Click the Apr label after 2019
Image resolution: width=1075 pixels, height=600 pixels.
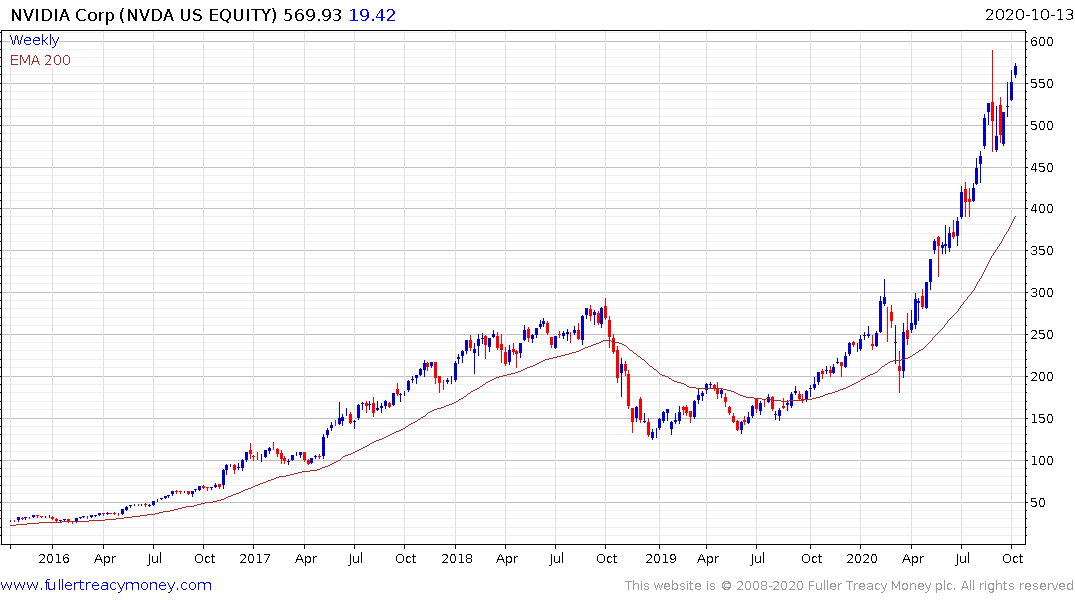pyautogui.click(x=708, y=559)
